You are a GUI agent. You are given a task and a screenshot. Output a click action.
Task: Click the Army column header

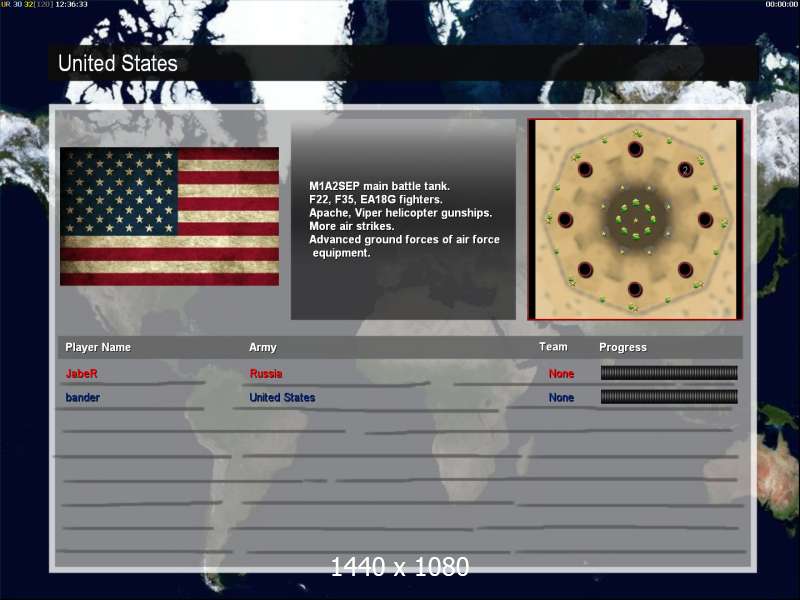(x=263, y=347)
